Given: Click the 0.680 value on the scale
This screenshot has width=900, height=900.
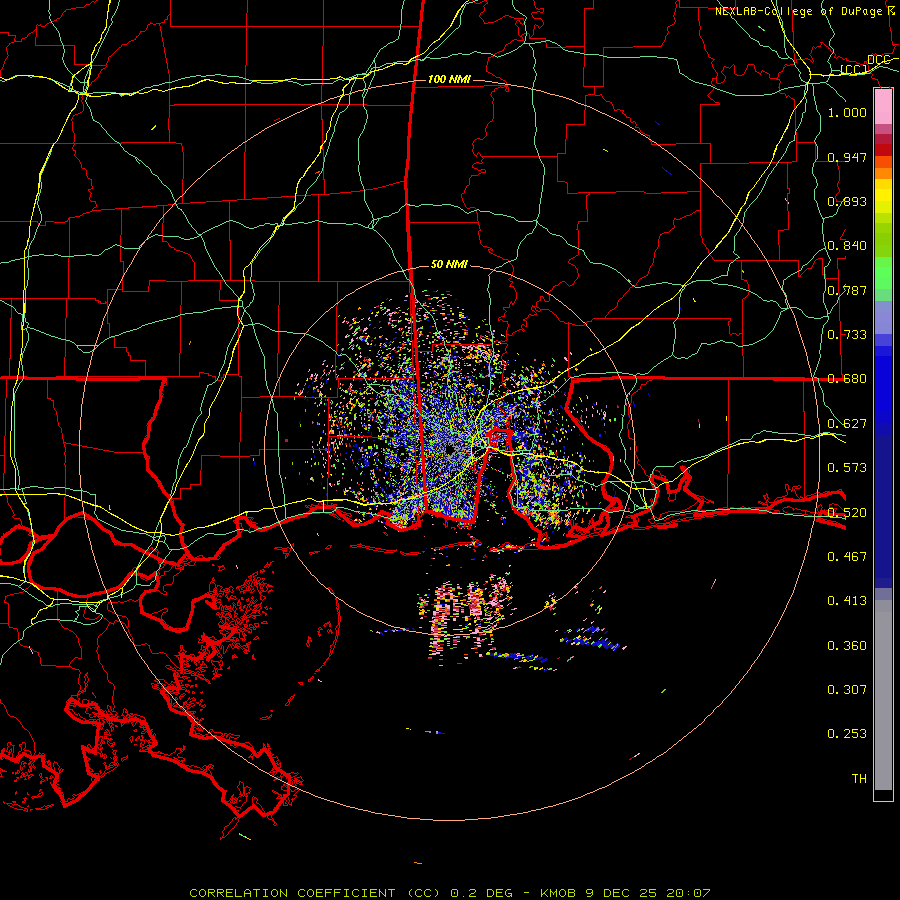Looking at the screenshot, I should click(x=847, y=378).
